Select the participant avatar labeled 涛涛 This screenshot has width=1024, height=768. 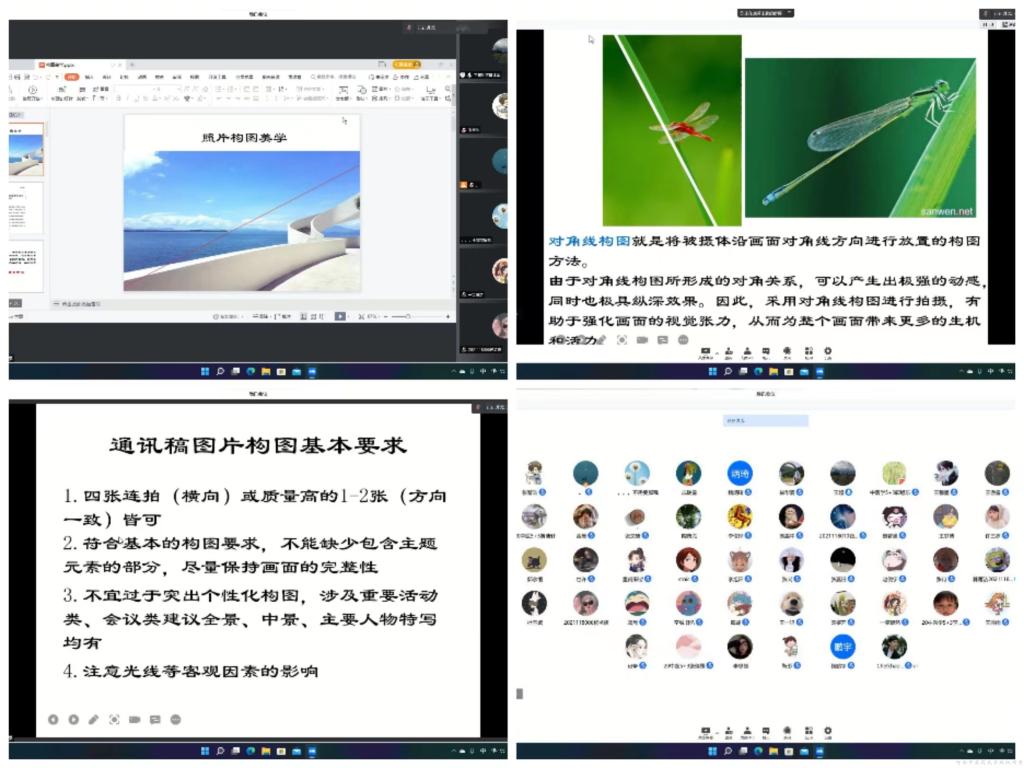739,474
